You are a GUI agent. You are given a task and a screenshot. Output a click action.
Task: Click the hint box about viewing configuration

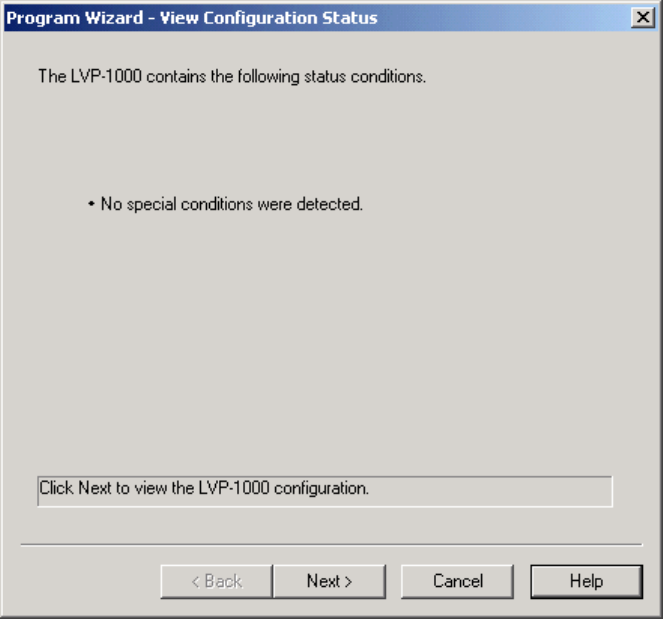click(324, 490)
